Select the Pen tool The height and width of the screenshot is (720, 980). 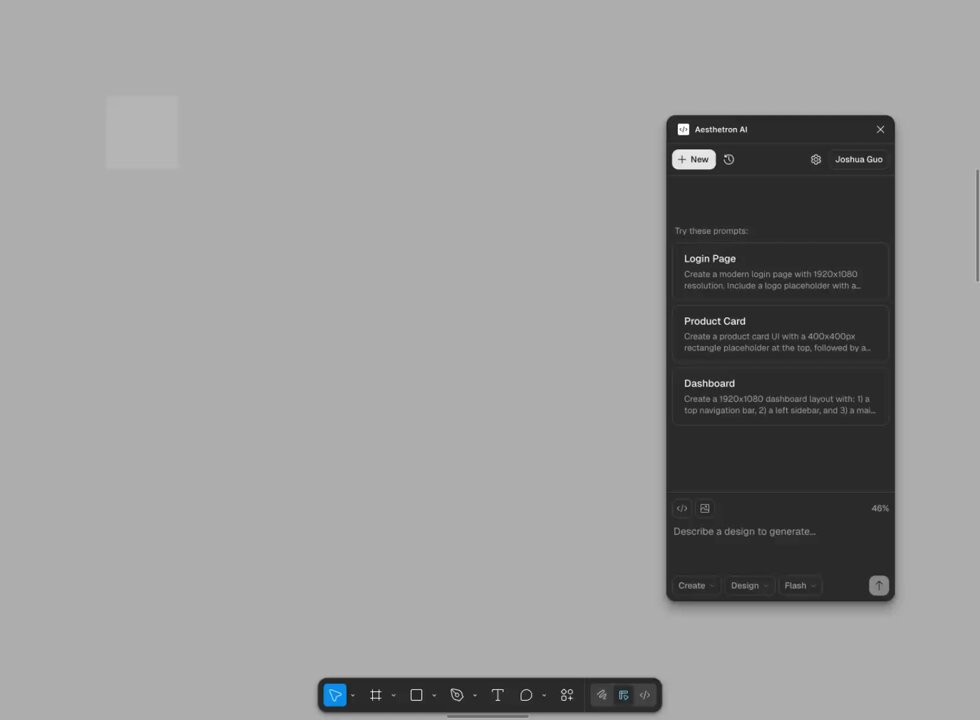(x=457, y=695)
